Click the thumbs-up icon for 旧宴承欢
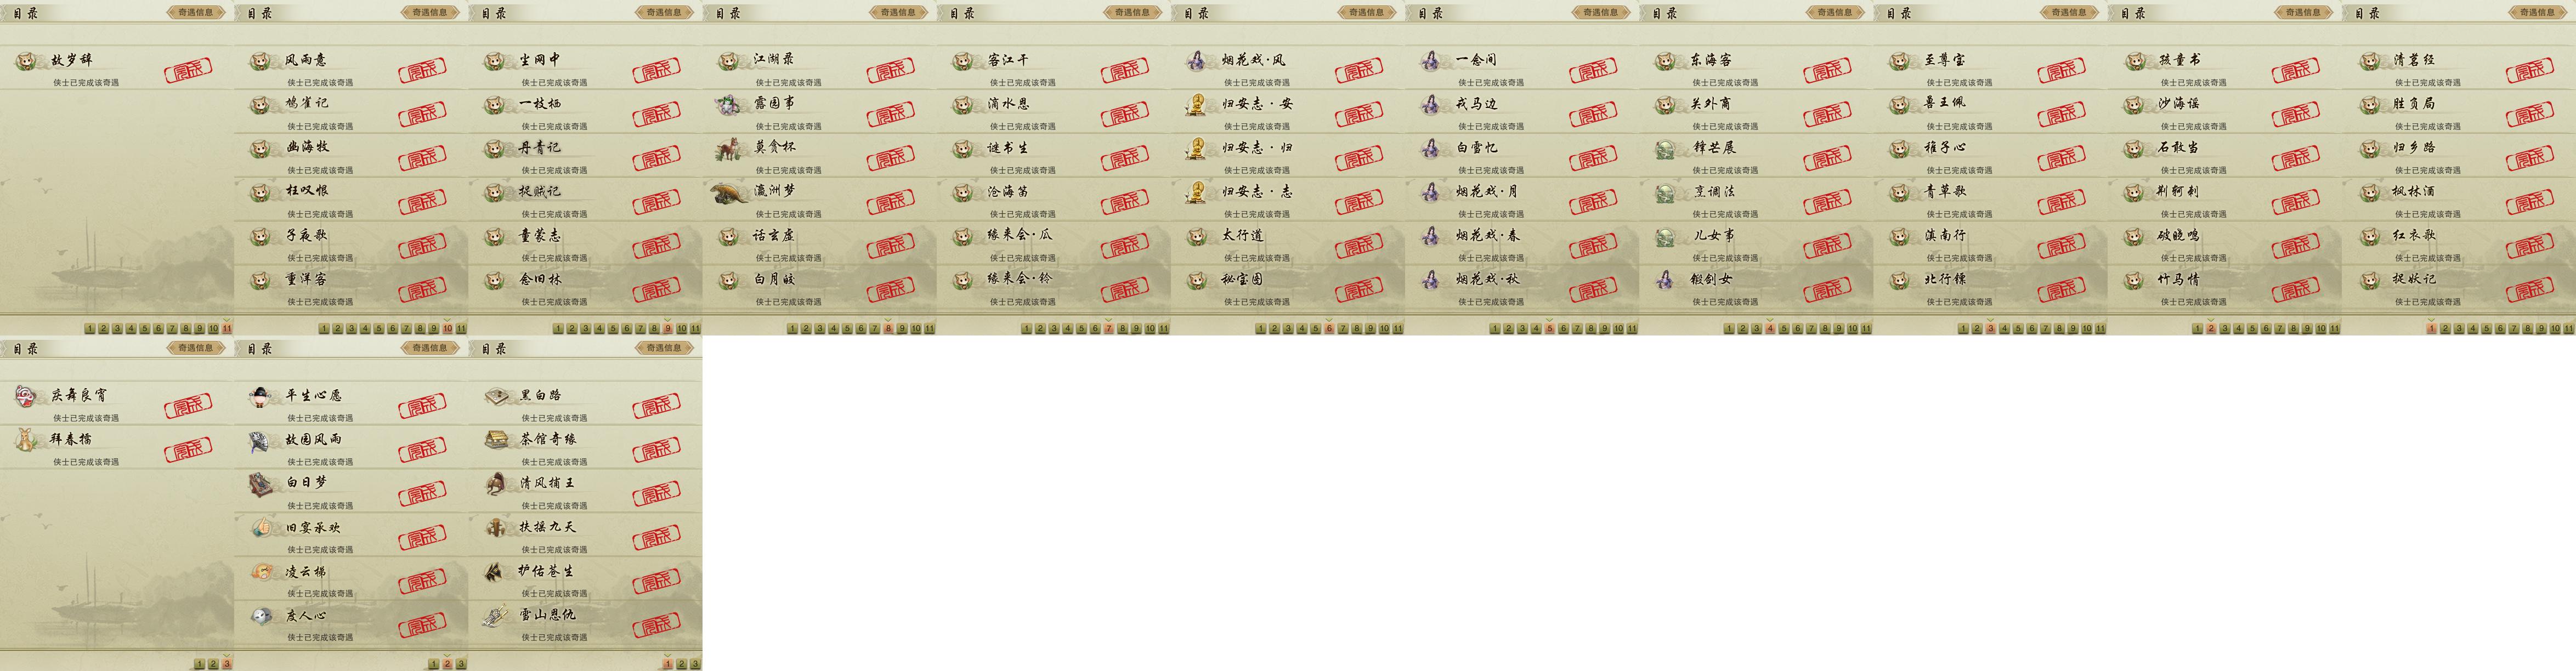The image size is (2576, 671). pyautogui.click(x=261, y=527)
